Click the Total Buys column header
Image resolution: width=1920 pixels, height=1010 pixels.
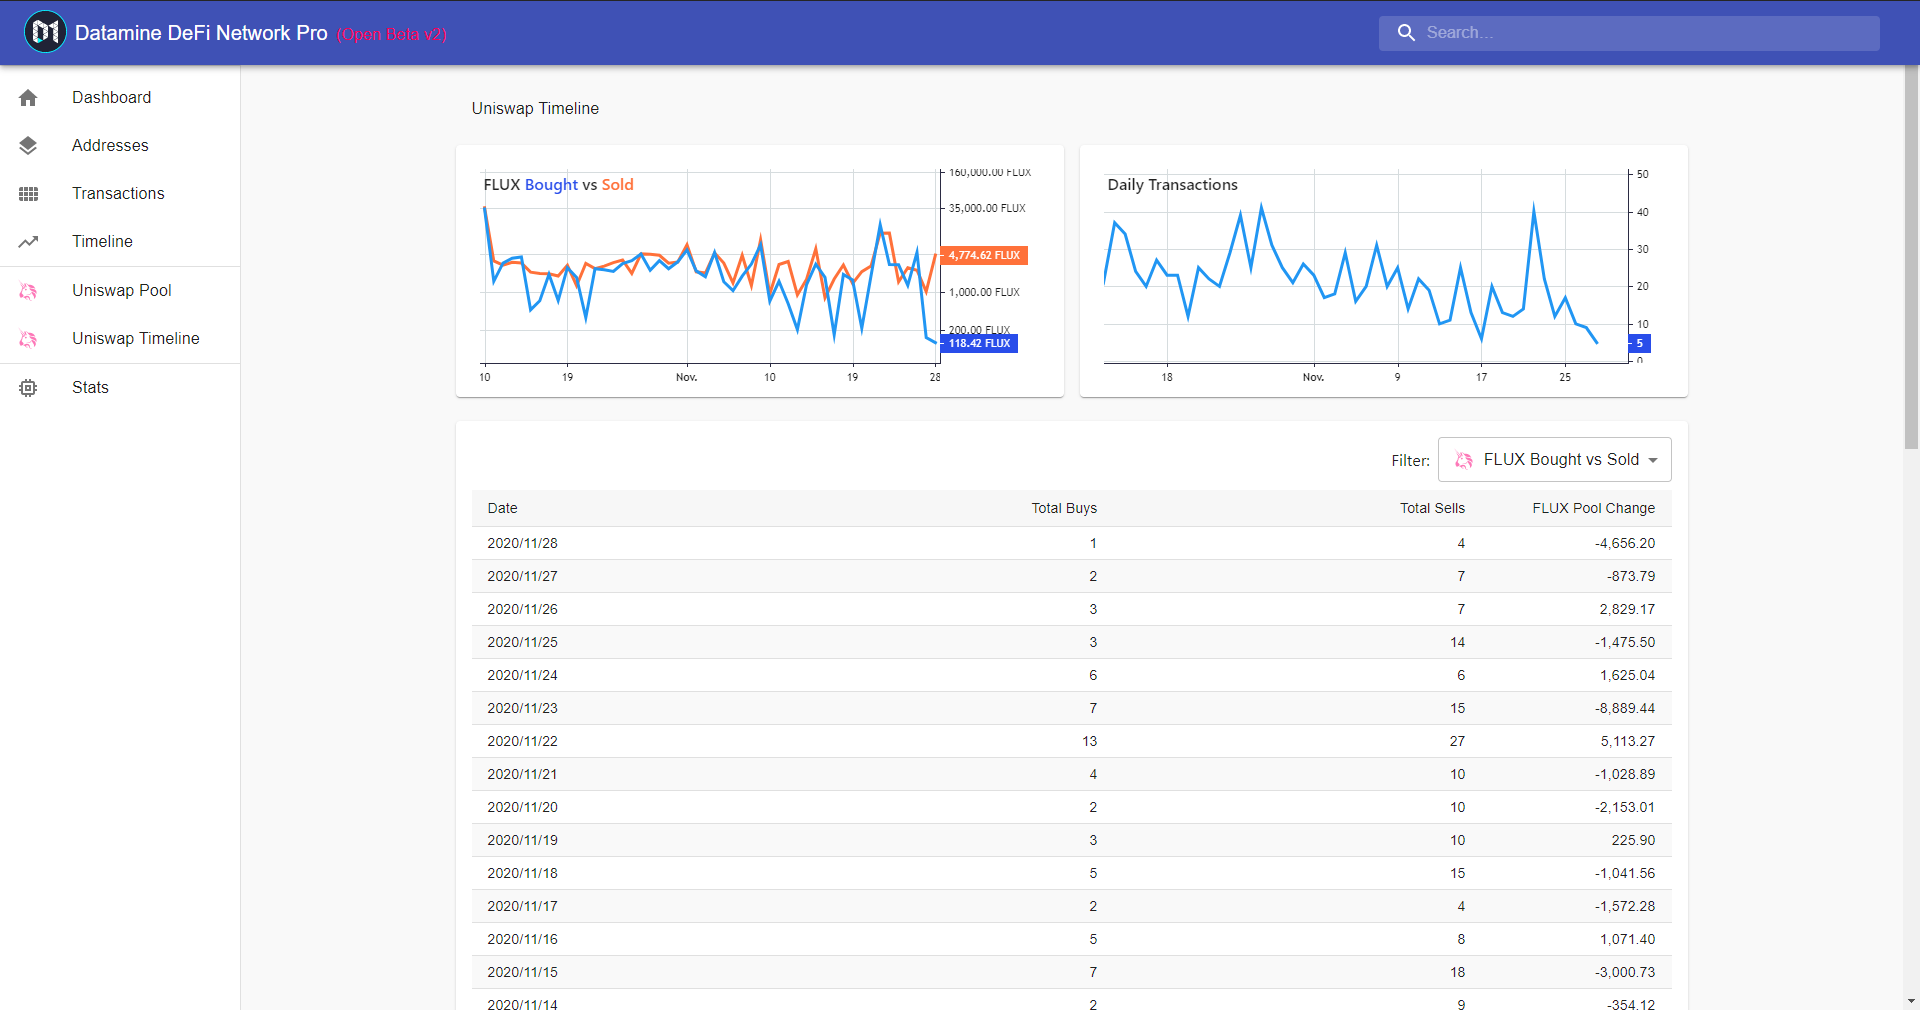[x=1064, y=508]
